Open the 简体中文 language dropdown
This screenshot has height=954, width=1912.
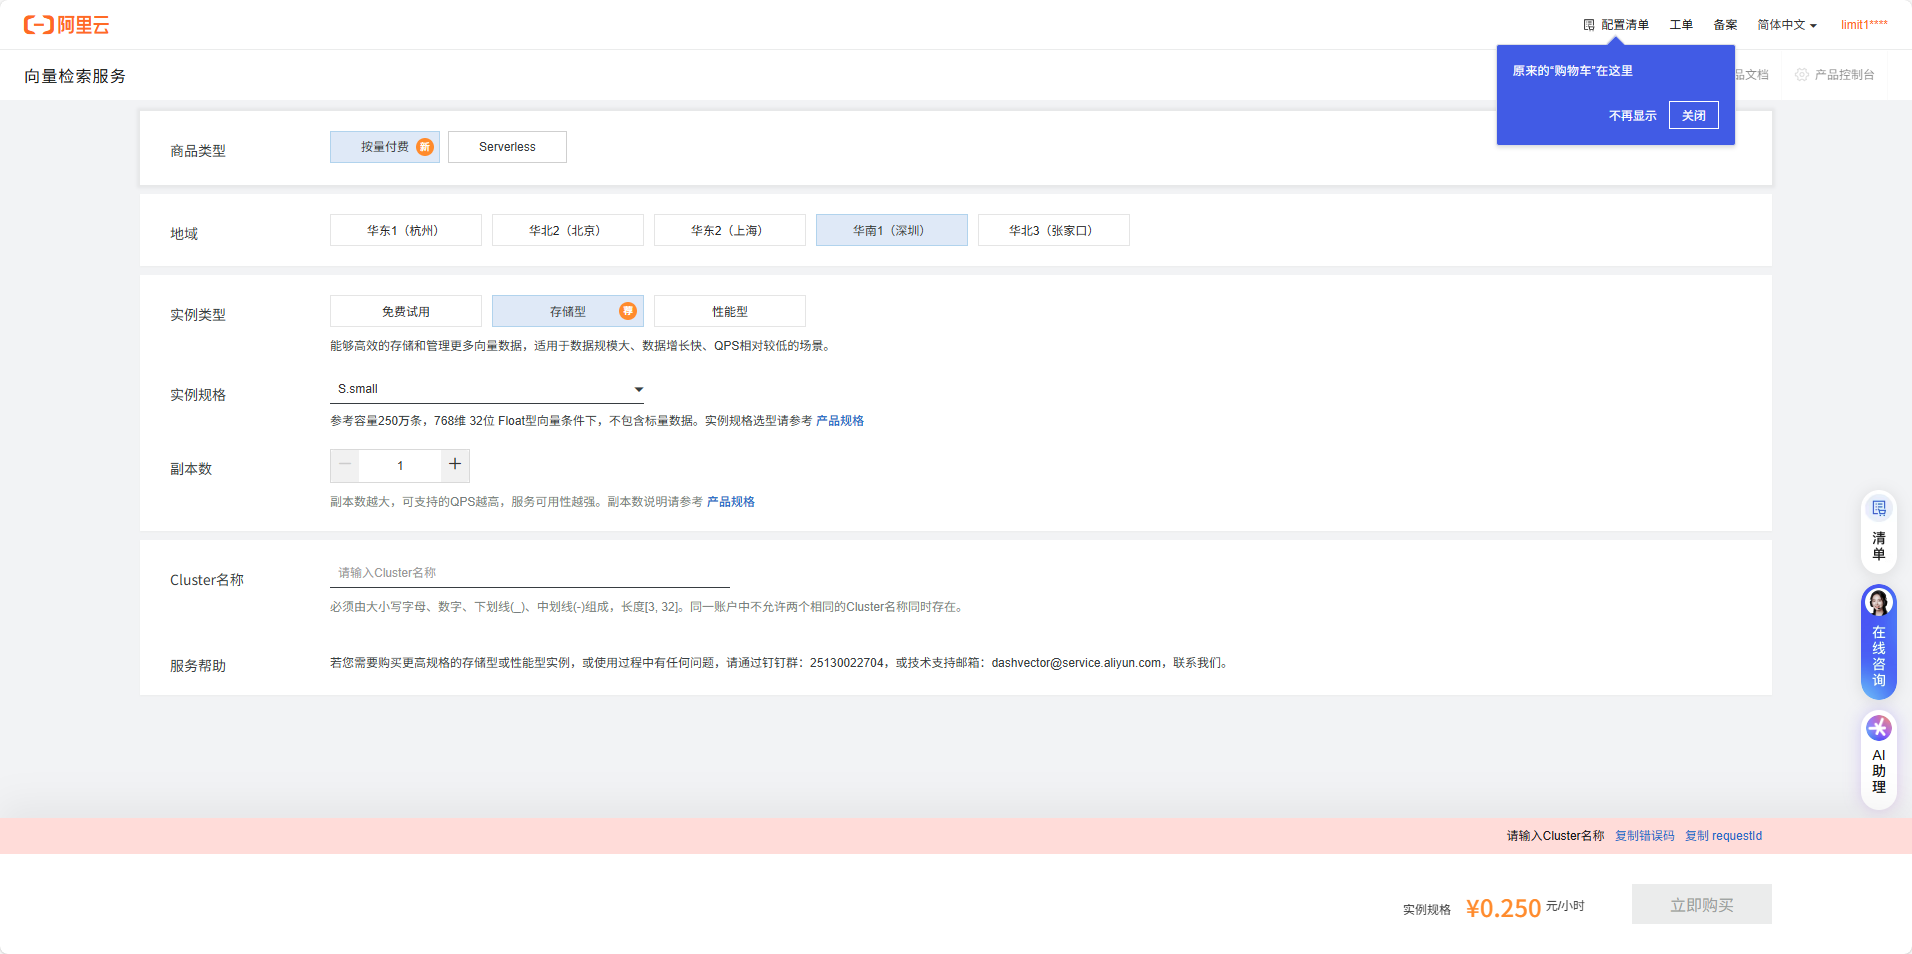coord(1787,25)
